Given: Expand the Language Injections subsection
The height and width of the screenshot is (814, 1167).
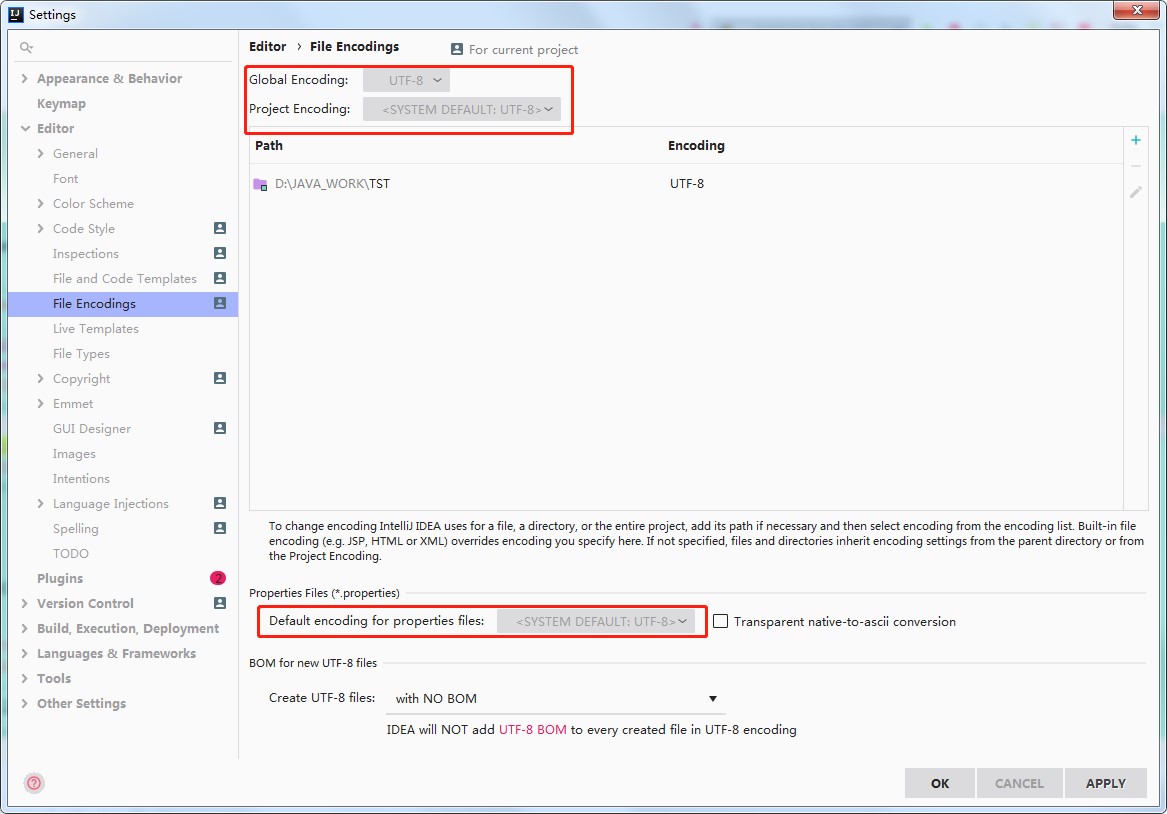Looking at the screenshot, I should (x=40, y=504).
